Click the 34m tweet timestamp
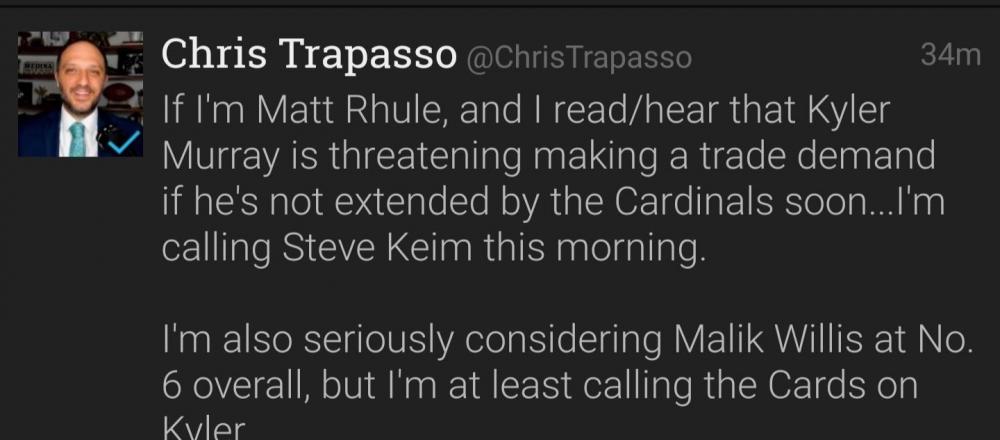This screenshot has height=440, width=1000. tap(950, 56)
